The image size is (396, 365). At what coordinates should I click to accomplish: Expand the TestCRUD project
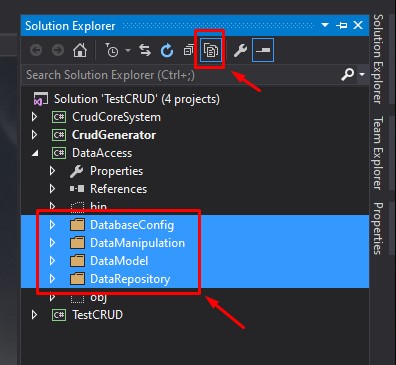point(34,315)
